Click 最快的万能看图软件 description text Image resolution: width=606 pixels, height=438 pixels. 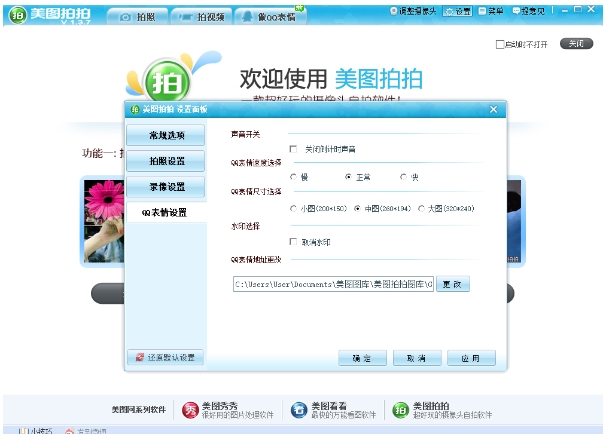[x=344, y=415]
